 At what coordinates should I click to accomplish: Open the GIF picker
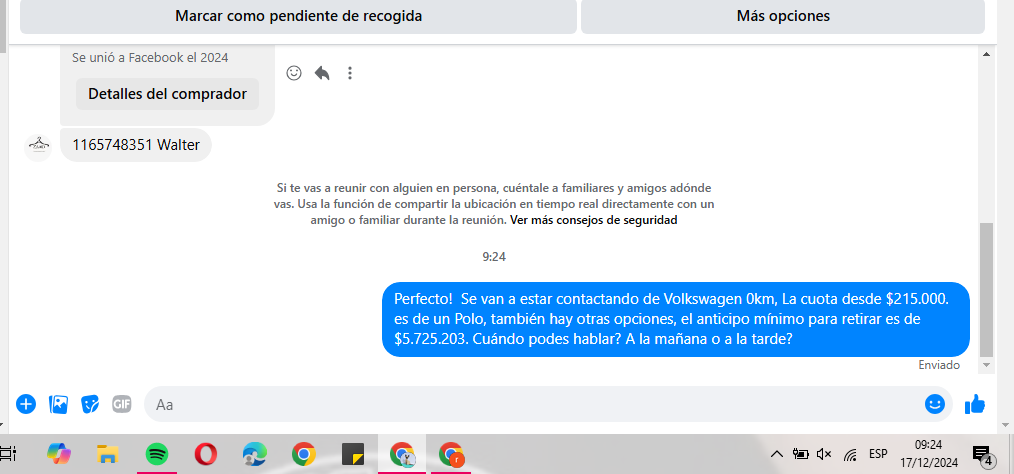pyautogui.click(x=122, y=404)
